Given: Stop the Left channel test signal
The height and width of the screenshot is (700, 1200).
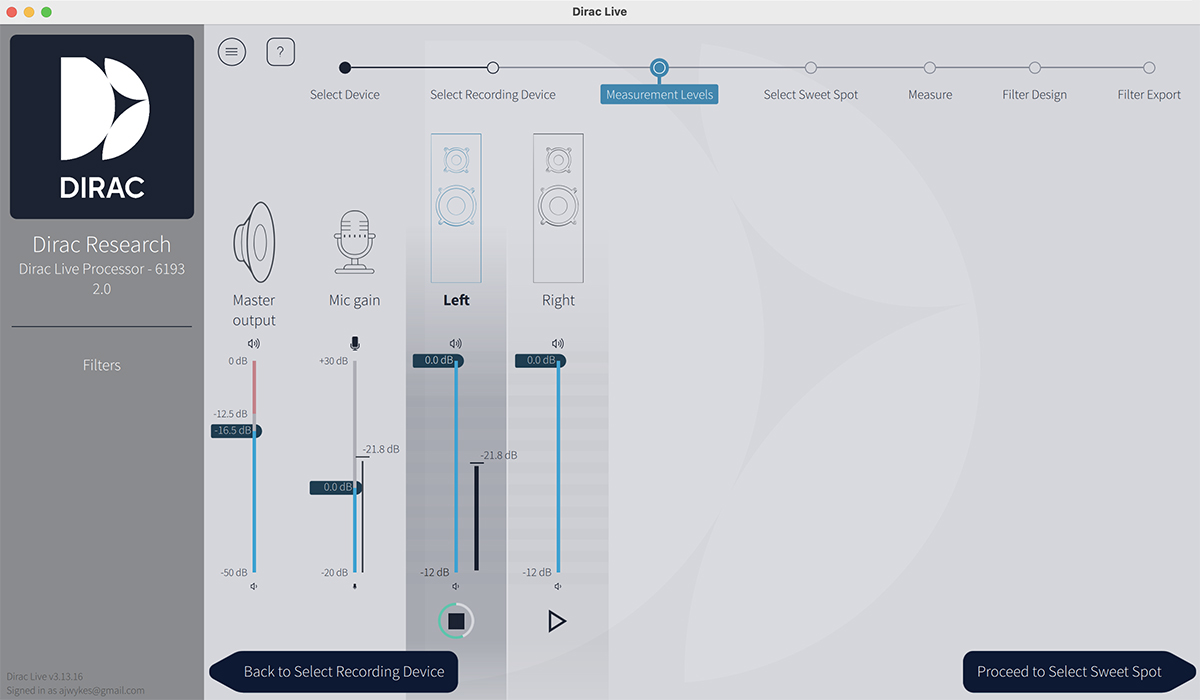Looking at the screenshot, I should pyautogui.click(x=456, y=621).
